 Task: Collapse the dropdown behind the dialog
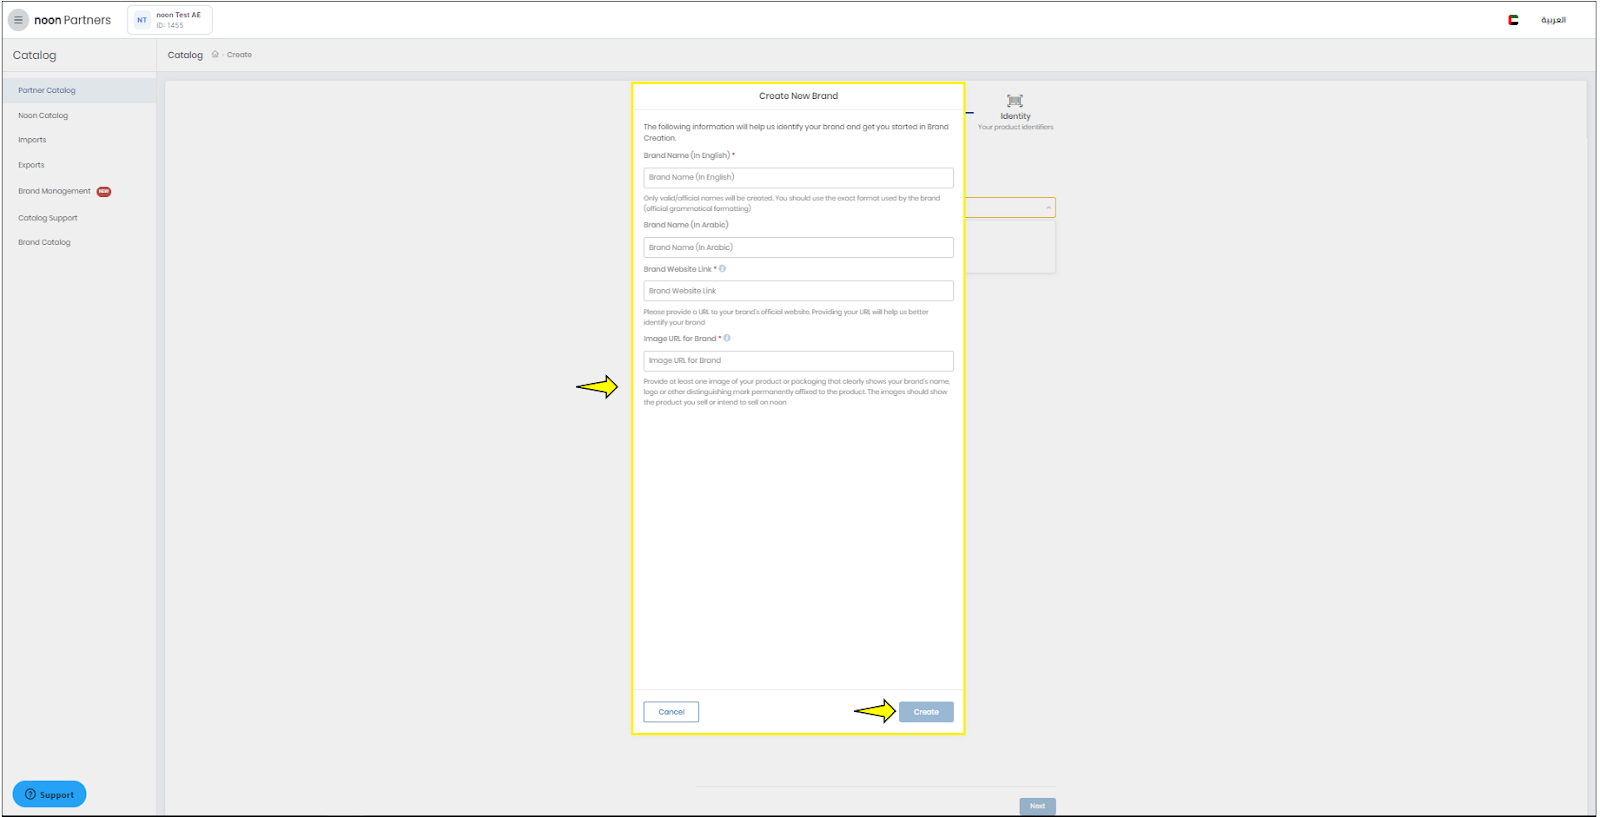point(1048,208)
